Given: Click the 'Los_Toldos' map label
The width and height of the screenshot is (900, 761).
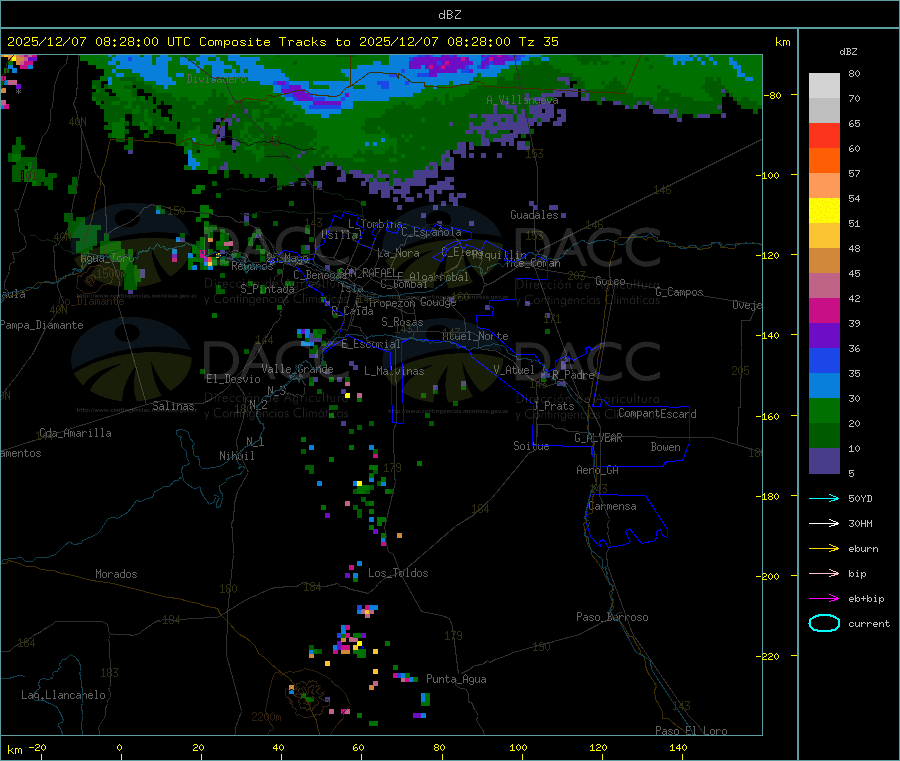Looking at the screenshot, I should pyautogui.click(x=398, y=573).
